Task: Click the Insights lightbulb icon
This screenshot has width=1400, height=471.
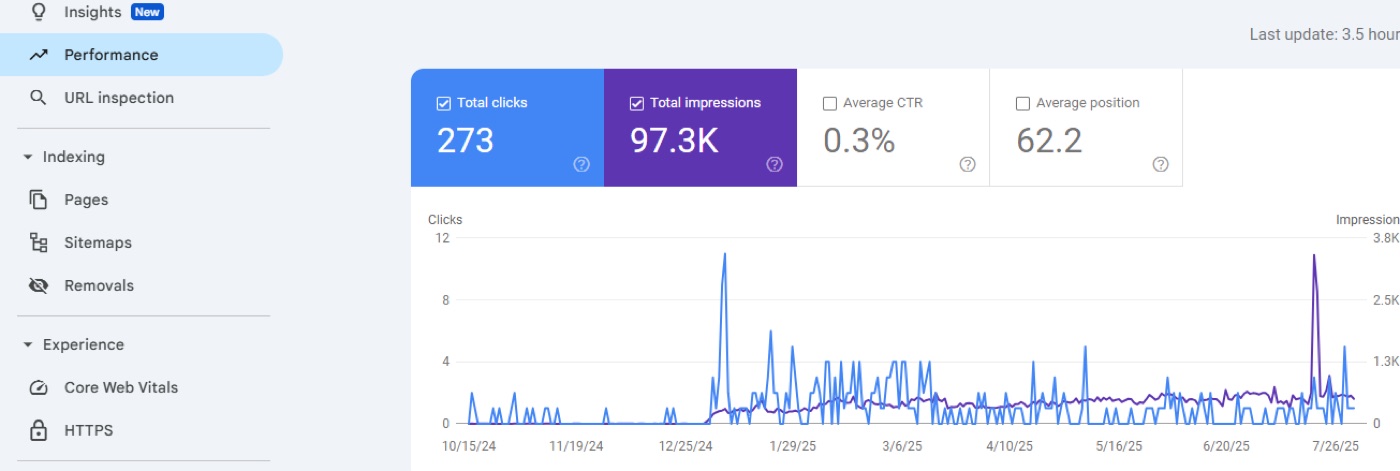Action: pyautogui.click(x=38, y=12)
